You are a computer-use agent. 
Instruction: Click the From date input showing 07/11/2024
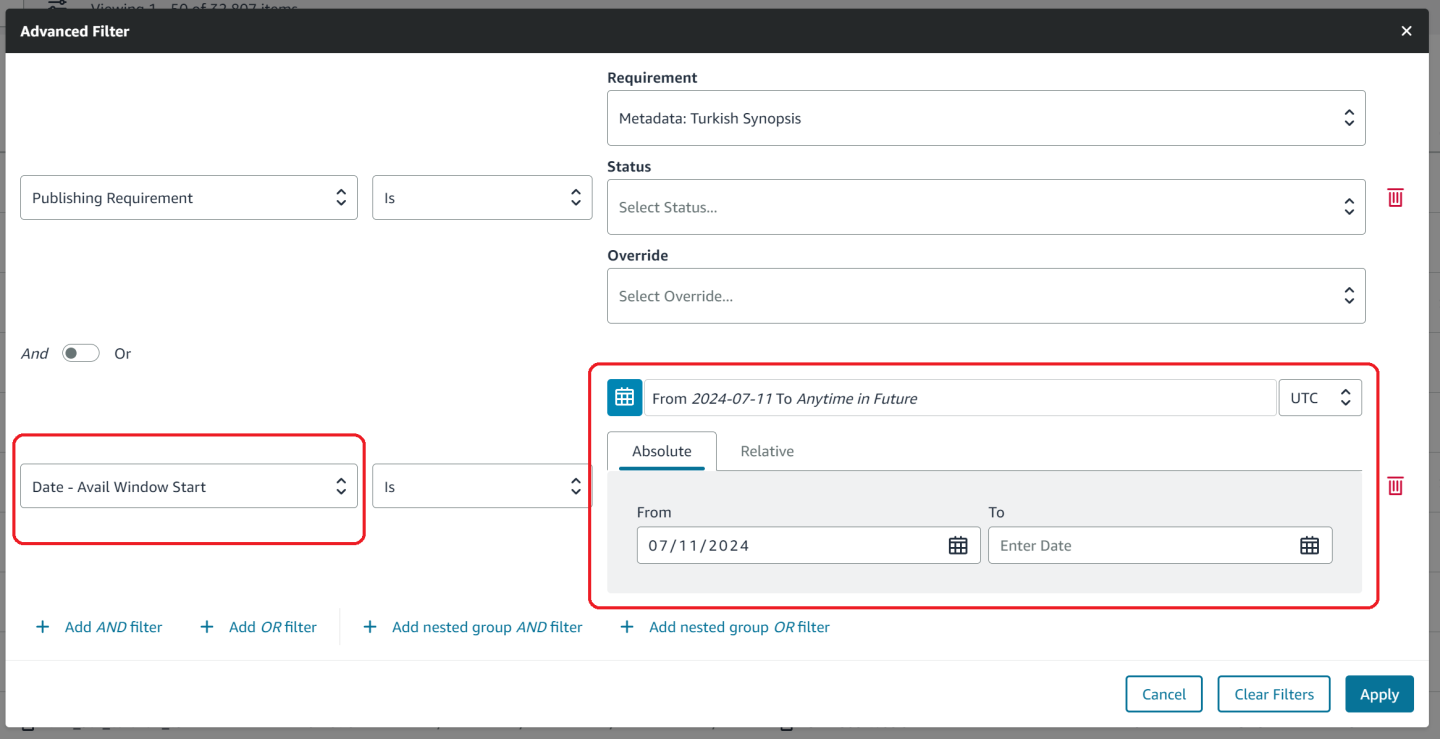point(809,545)
